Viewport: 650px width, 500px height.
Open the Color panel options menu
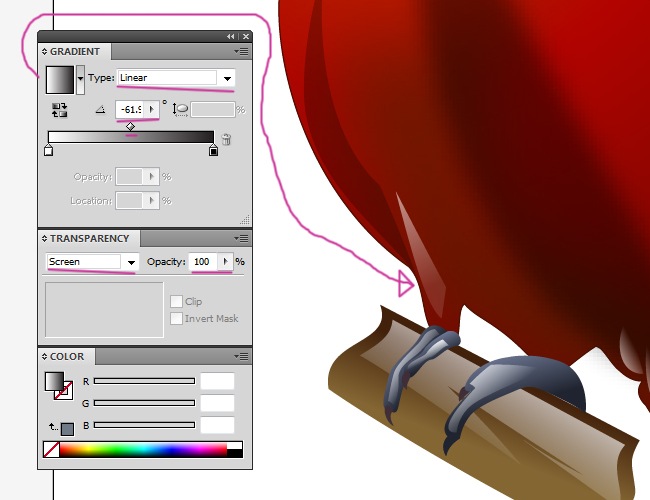point(242,357)
